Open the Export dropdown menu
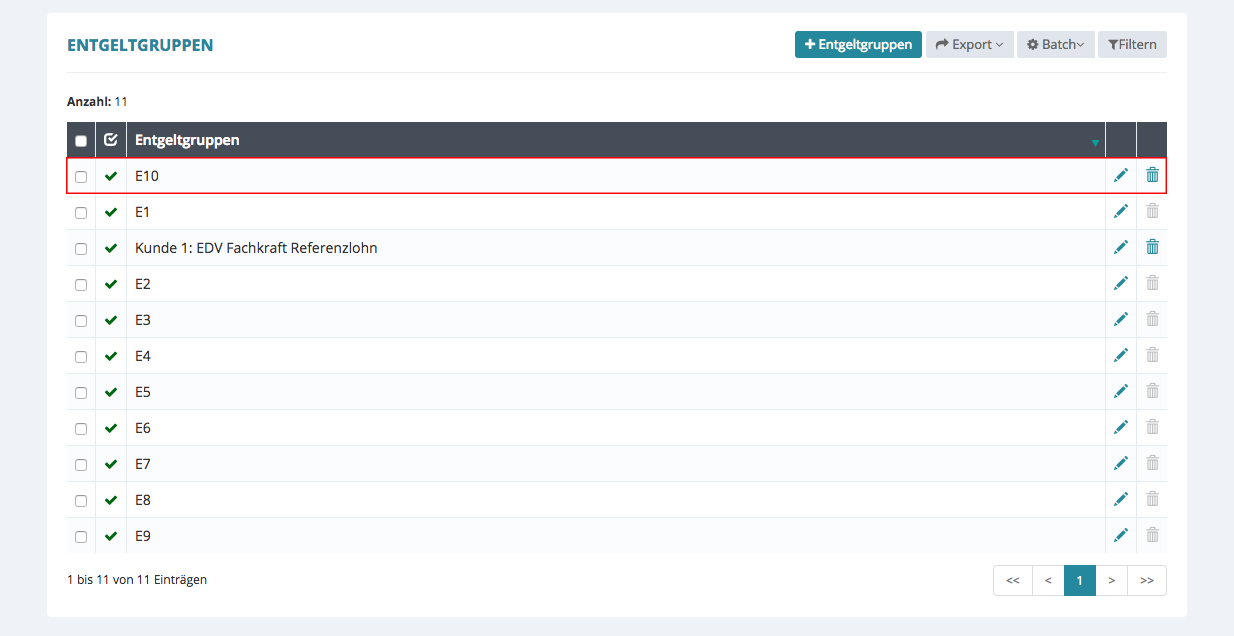Viewport: 1234px width, 636px height. pos(969,44)
